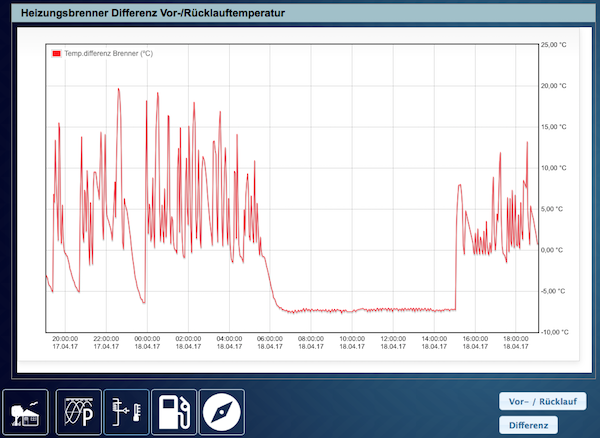The width and height of the screenshot is (600, 438).
Task: Open the house overview icon
Action: point(25,412)
